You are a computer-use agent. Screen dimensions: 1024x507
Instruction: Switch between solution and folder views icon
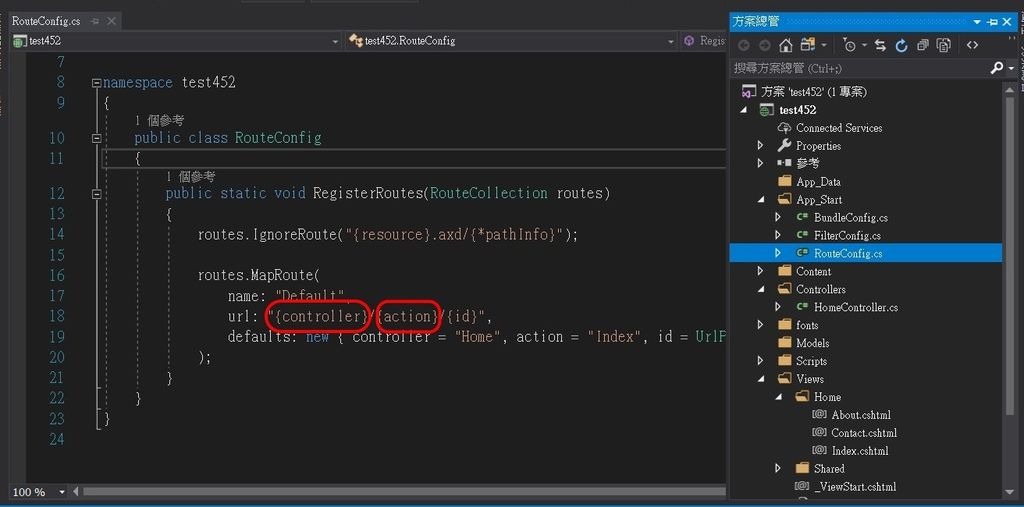tap(808, 45)
